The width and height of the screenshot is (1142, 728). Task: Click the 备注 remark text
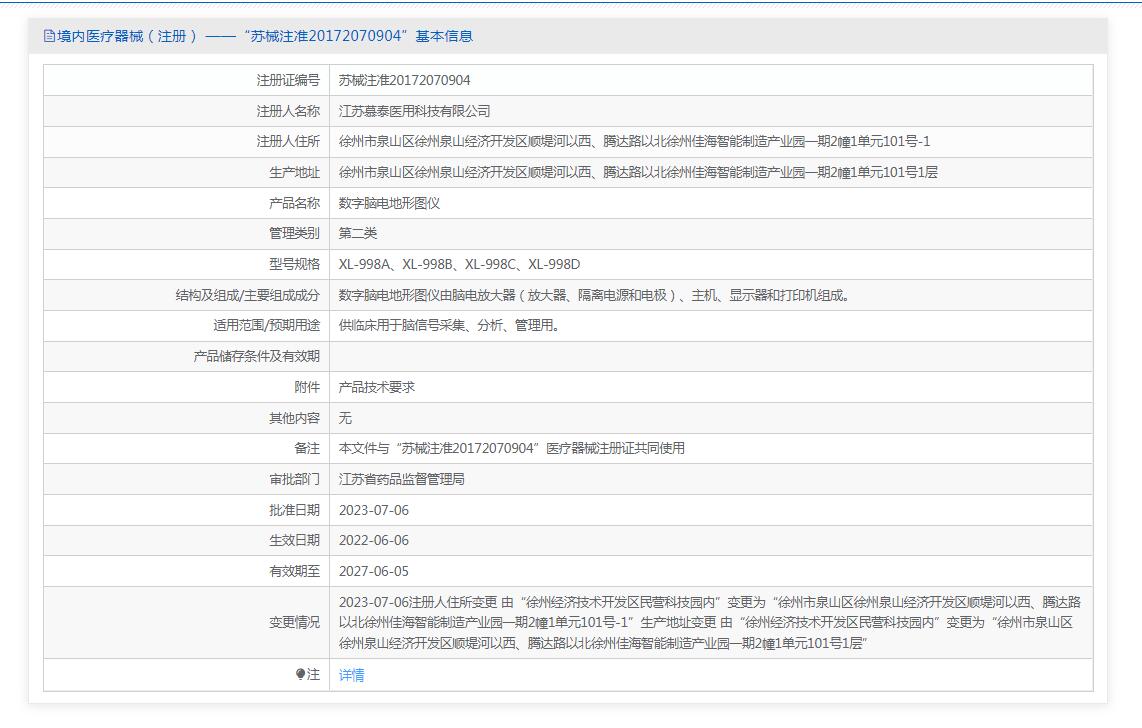(512, 448)
